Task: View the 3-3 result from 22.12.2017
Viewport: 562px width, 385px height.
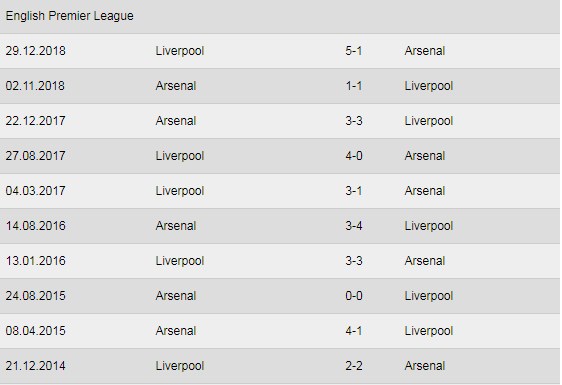Action: pos(353,121)
